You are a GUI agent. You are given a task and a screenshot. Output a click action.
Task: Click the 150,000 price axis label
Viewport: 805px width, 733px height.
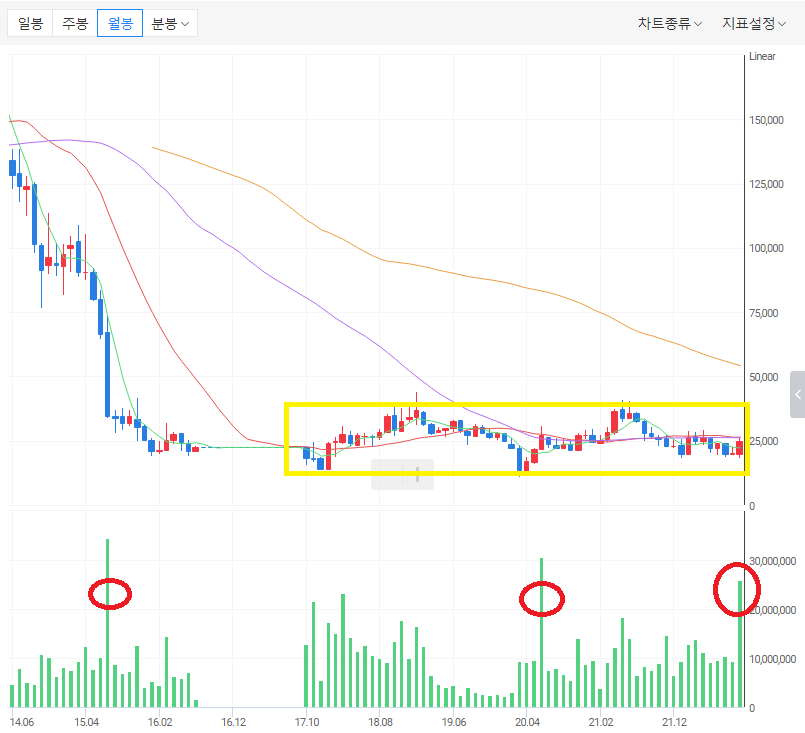click(766, 120)
